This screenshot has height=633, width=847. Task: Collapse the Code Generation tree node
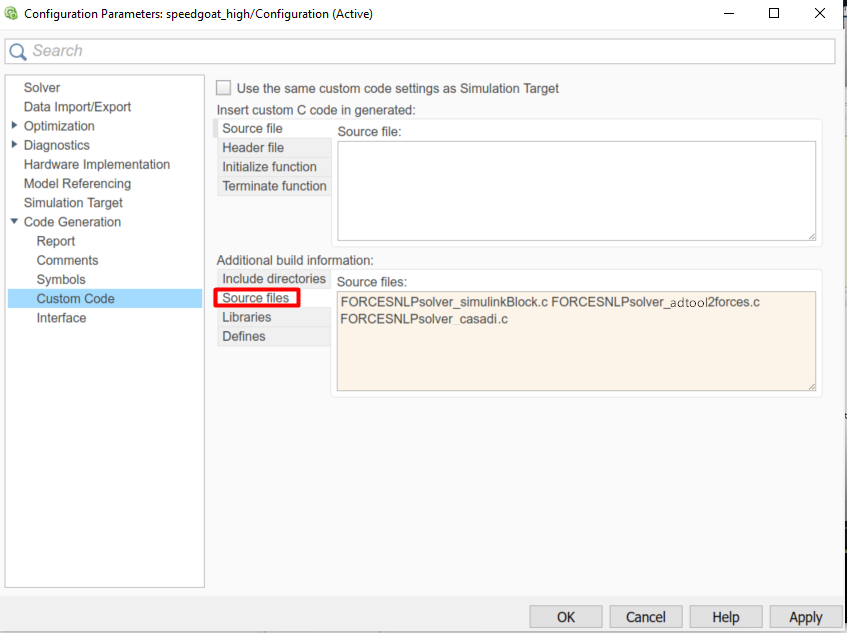[14, 222]
